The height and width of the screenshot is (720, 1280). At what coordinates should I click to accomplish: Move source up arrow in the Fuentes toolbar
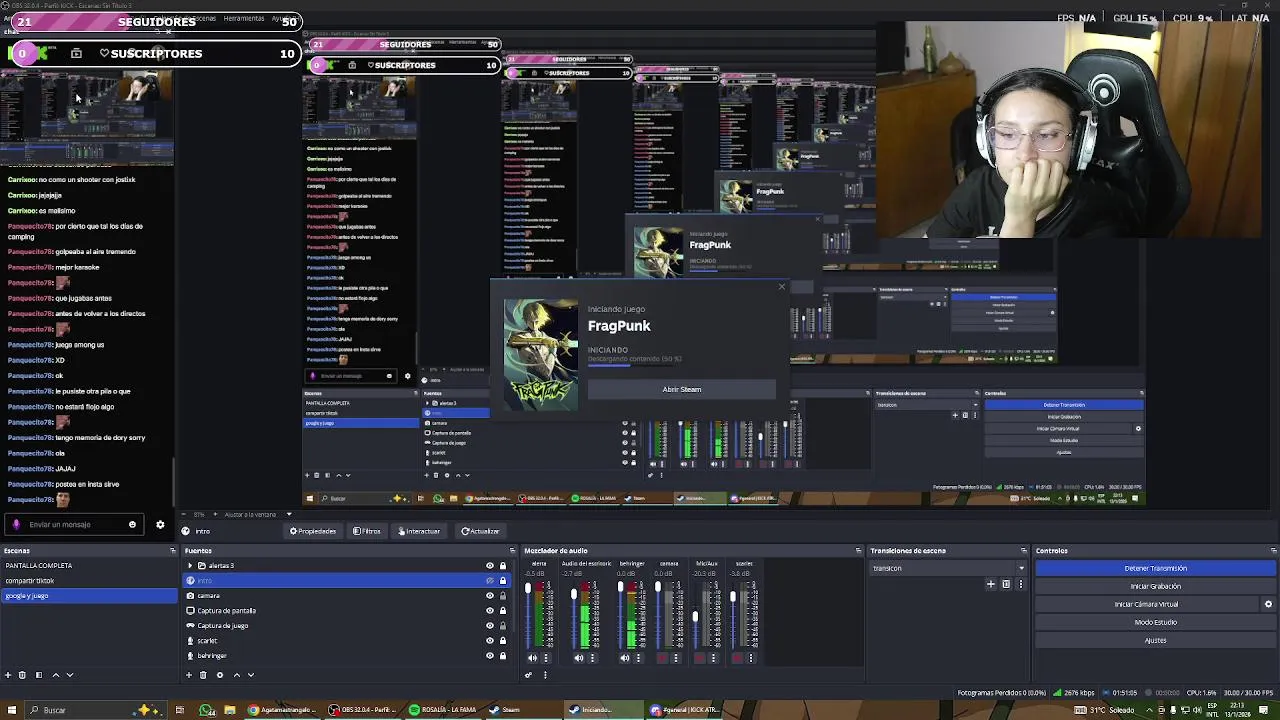tap(236, 675)
